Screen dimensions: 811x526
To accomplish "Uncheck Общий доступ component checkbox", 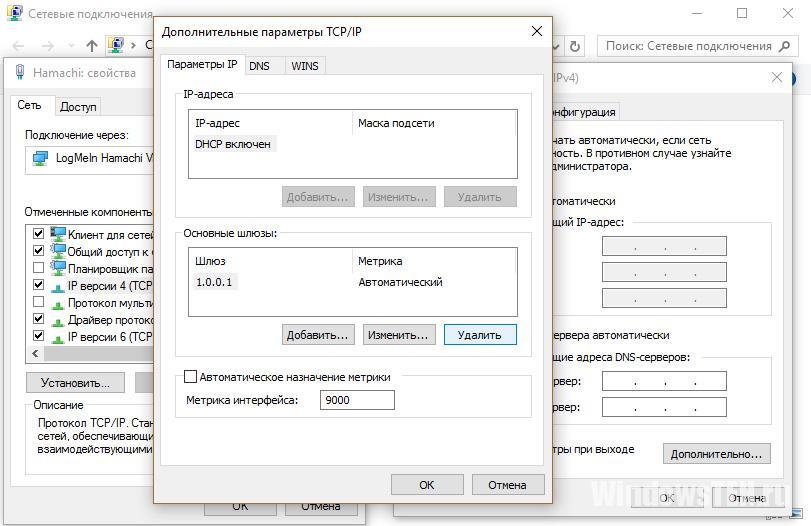I will (38, 250).
